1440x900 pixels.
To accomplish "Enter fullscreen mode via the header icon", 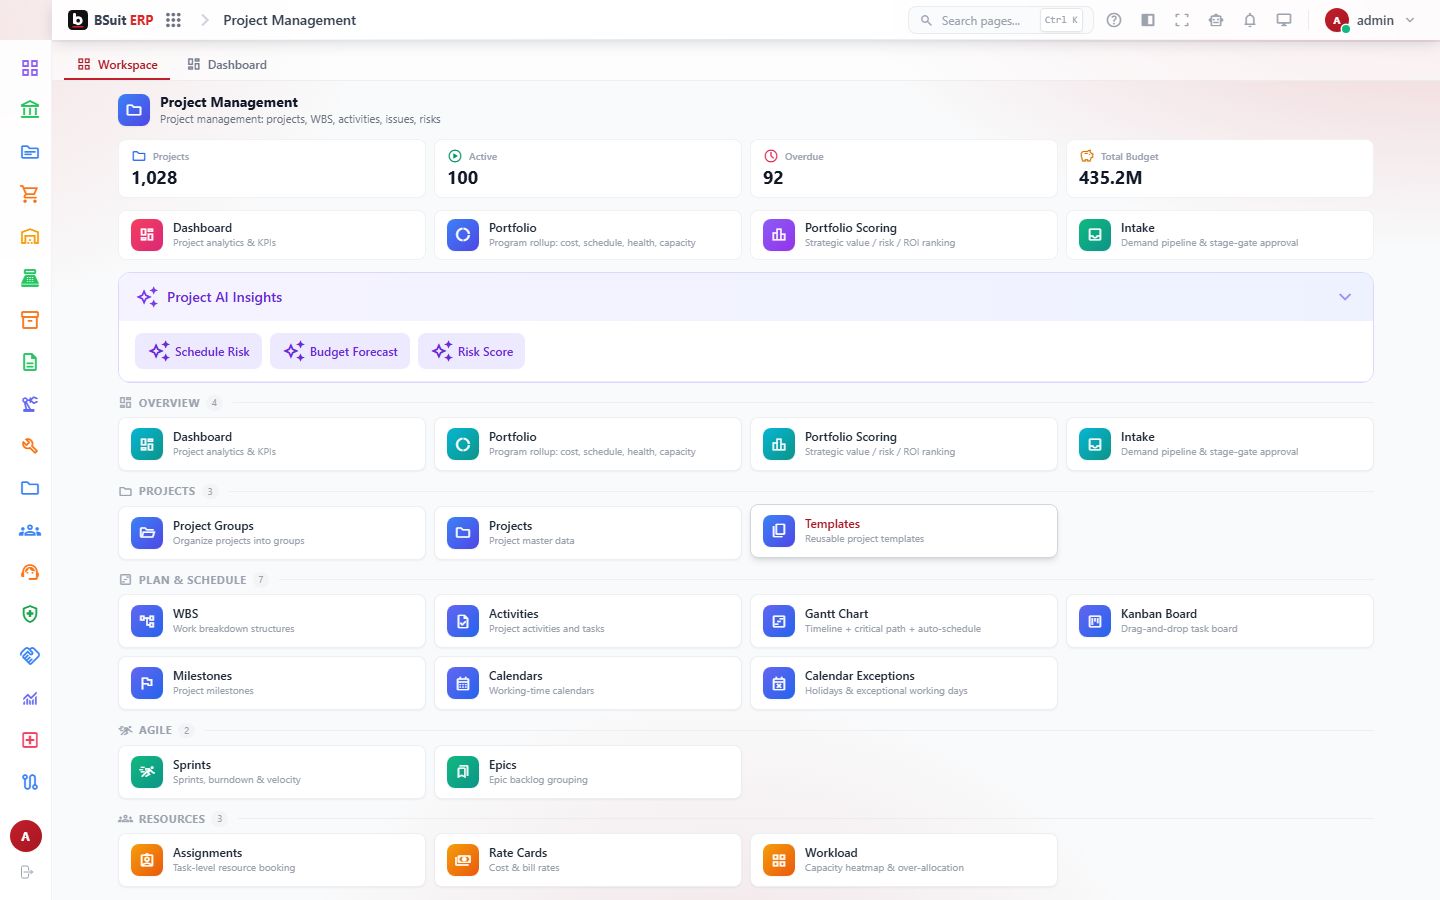I will (x=1182, y=20).
